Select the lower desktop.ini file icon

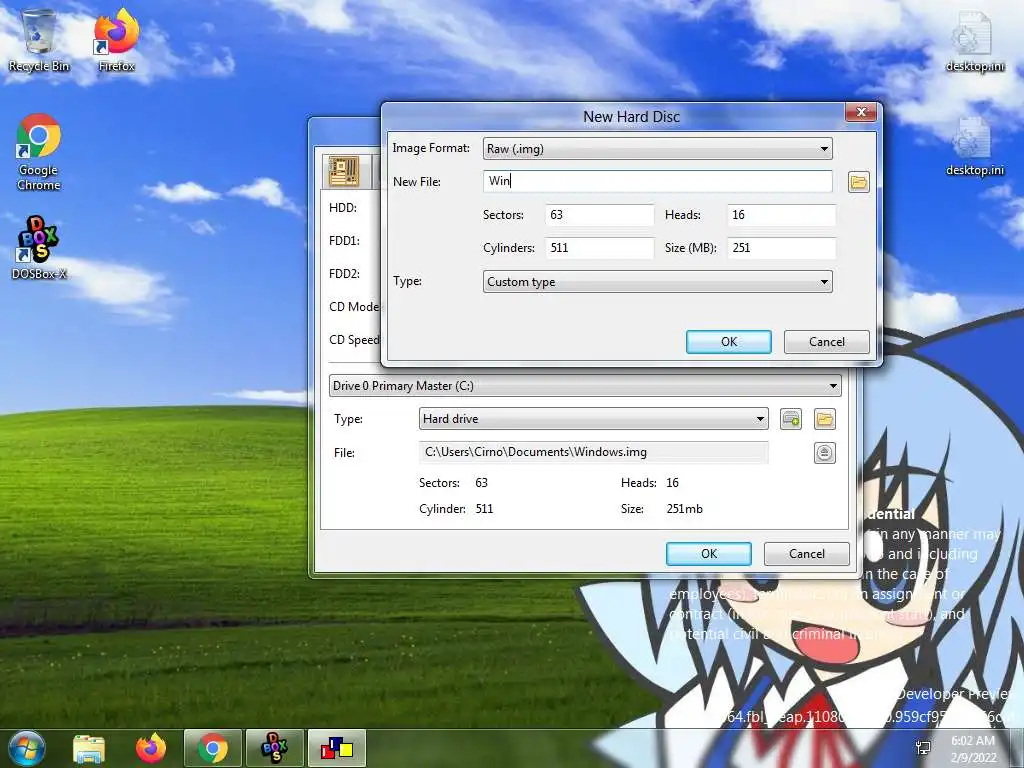pyautogui.click(x=975, y=146)
